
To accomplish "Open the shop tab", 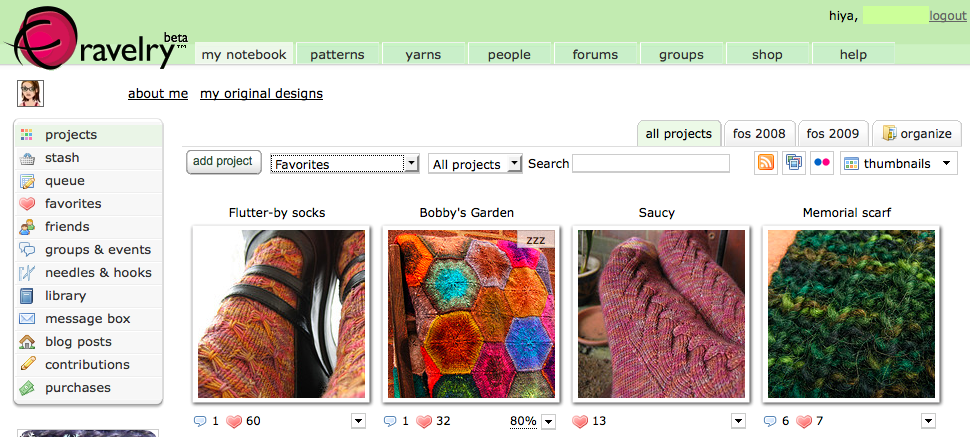I will [767, 54].
